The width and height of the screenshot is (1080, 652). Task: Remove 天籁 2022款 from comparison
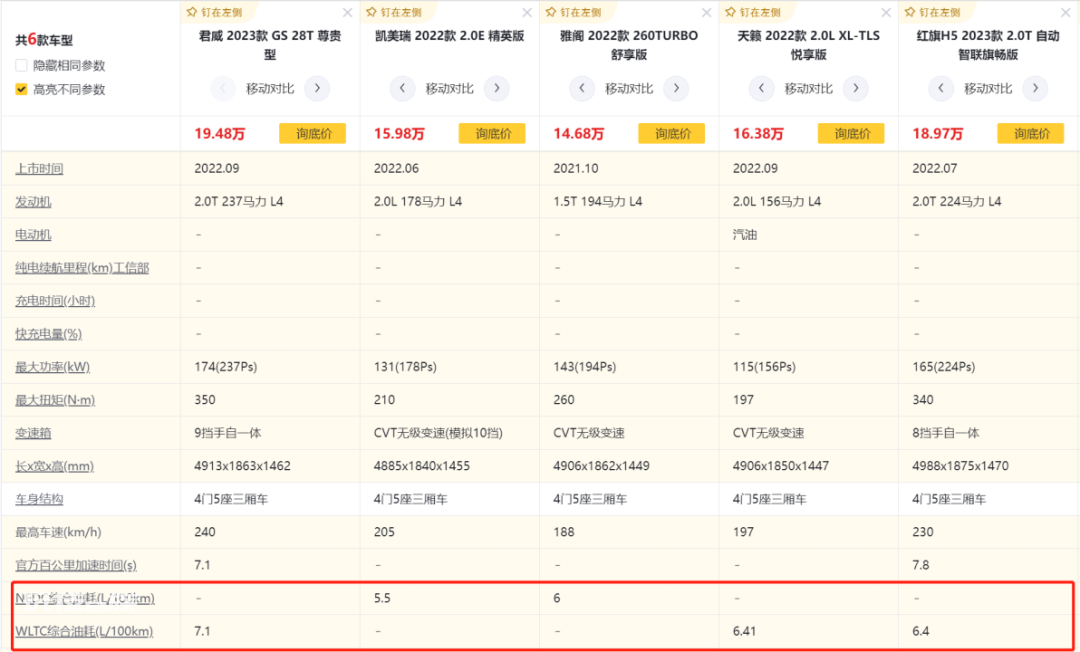click(x=886, y=12)
